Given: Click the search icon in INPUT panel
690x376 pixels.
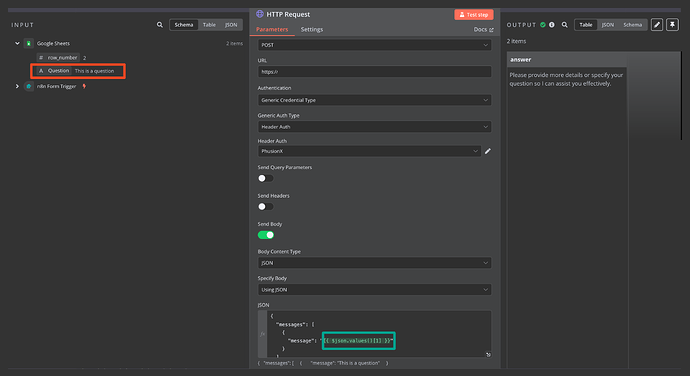Looking at the screenshot, I should [160, 25].
